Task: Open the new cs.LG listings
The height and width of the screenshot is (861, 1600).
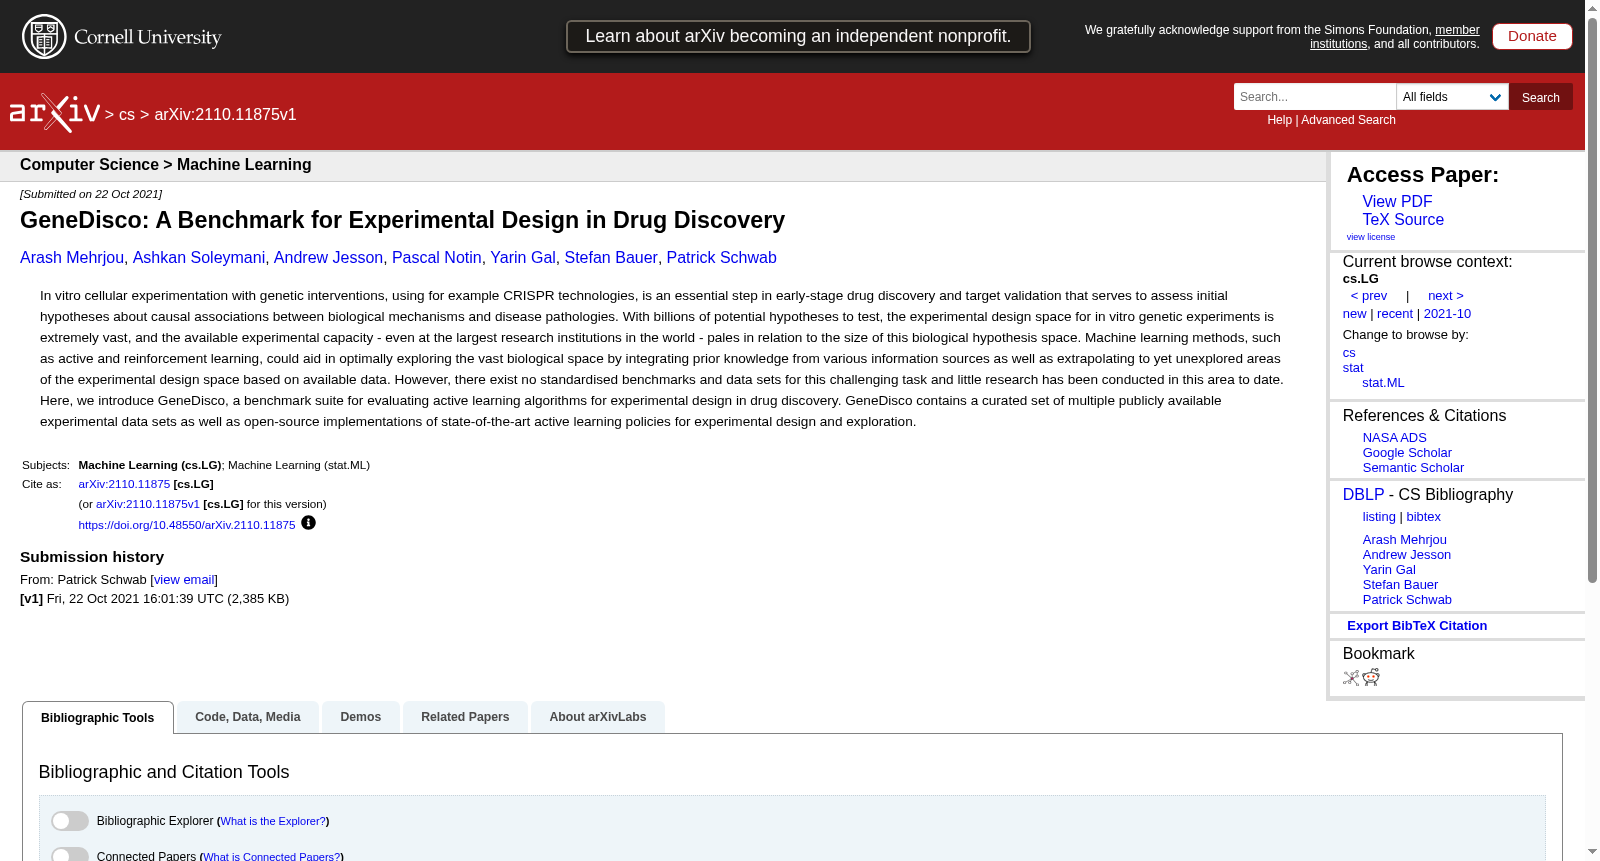Action: pos(1354,314)
